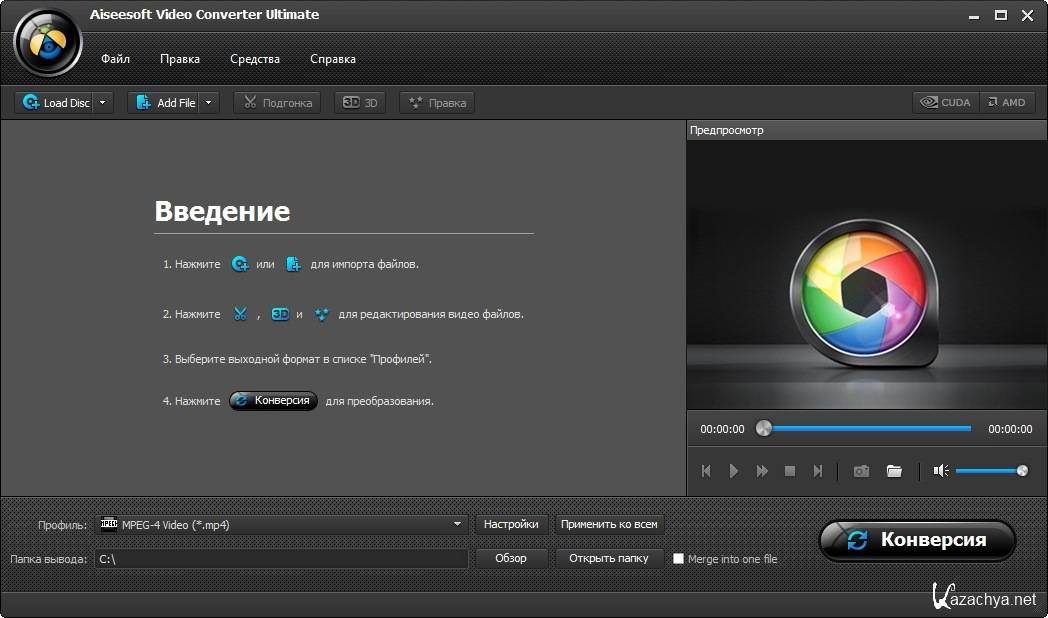Screen dimensions: 1048x618
Task: Click the volume slider track
Action: [985, 471]
